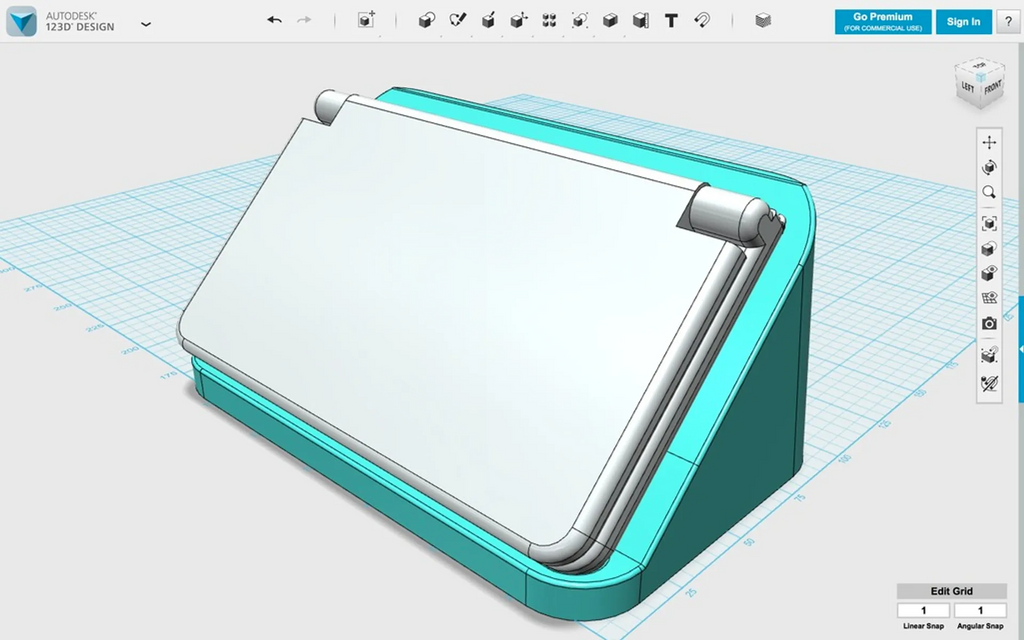Open the Angular Snap value box
This screenshot has height=640, width=1024.
[980, 611]
